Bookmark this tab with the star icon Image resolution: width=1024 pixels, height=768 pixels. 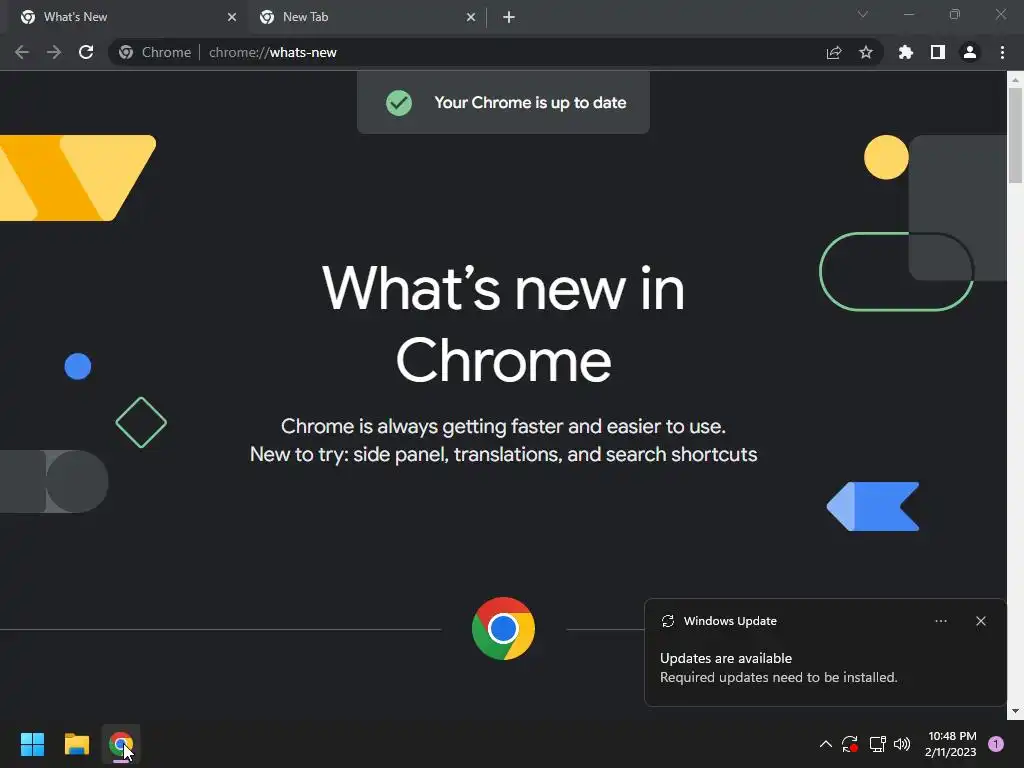point(866,52)
